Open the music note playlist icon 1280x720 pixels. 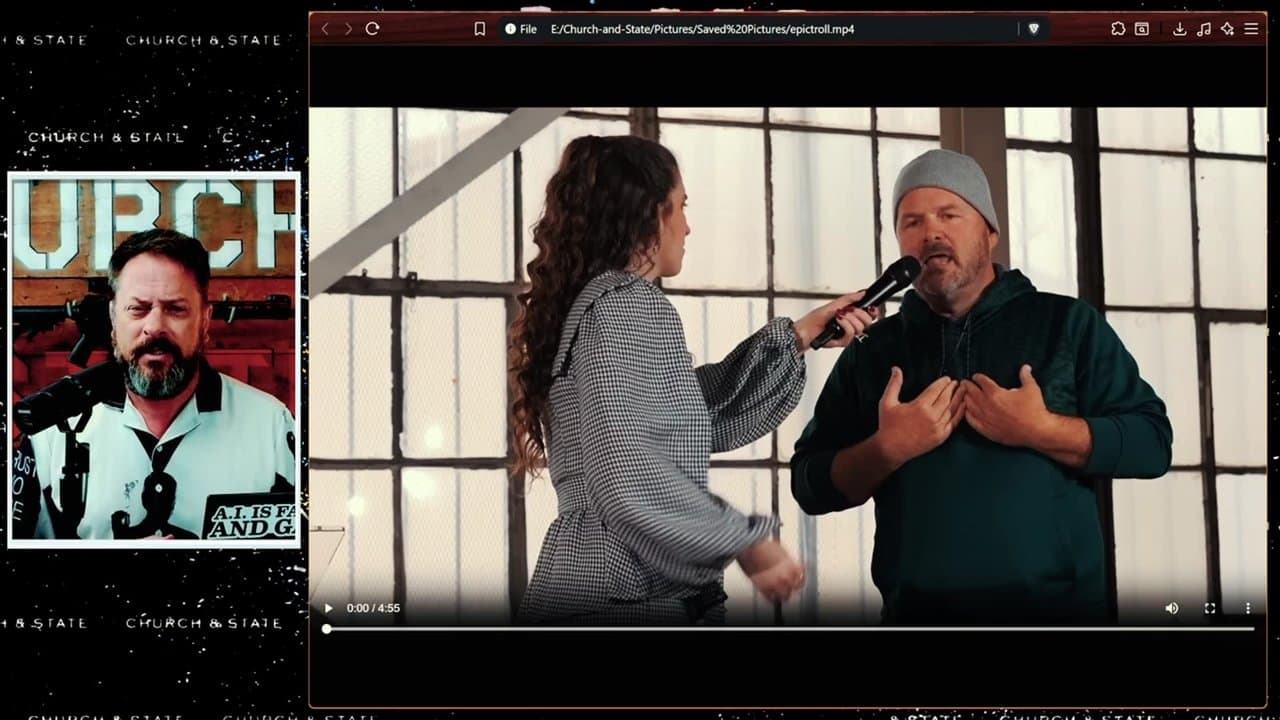(x=1204, y=29)
